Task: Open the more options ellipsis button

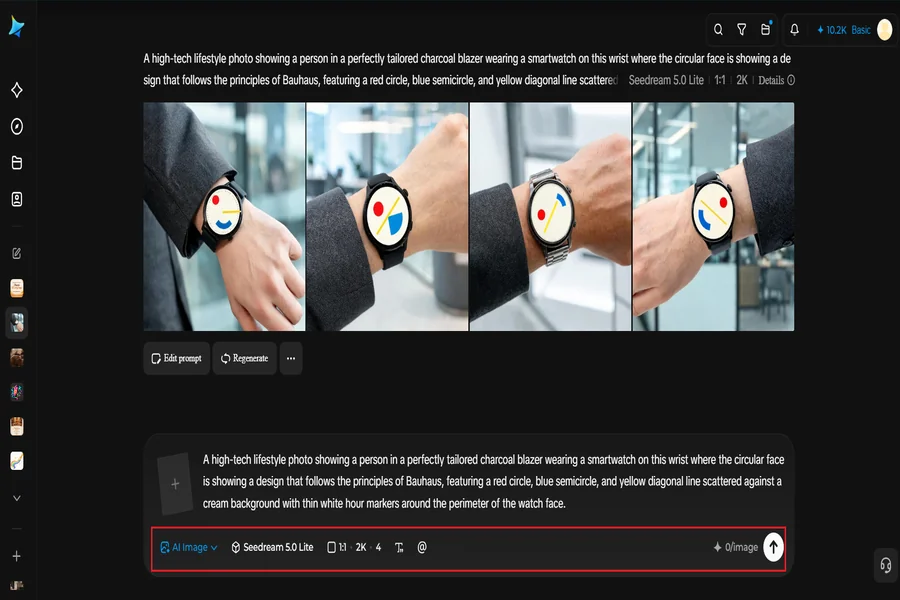Action: pyautogui.click(x=291, y=358)
